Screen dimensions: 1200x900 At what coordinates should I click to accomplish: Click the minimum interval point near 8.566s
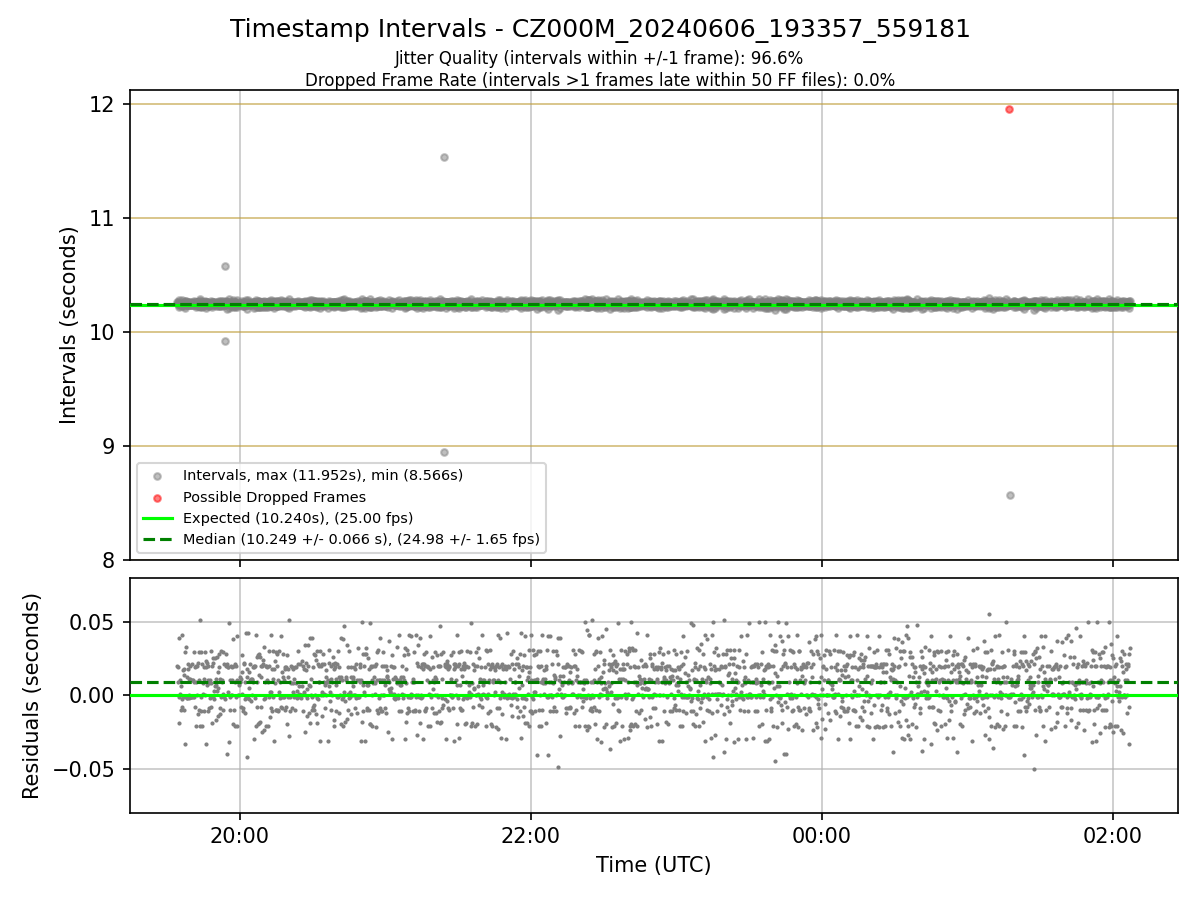coord(1010,495)
